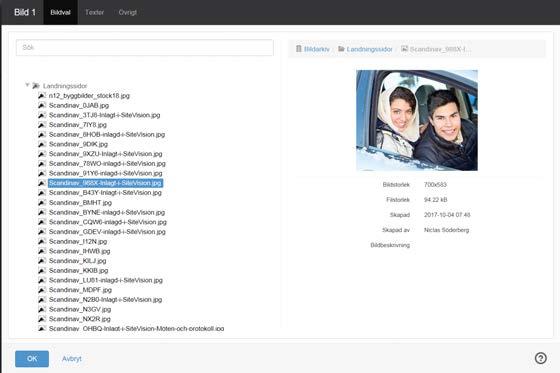Click image icon beside Scandinav_GDEV-inlagd-i-SiteVision.jpg
This screenshot has height=373, width=560.
42,232
